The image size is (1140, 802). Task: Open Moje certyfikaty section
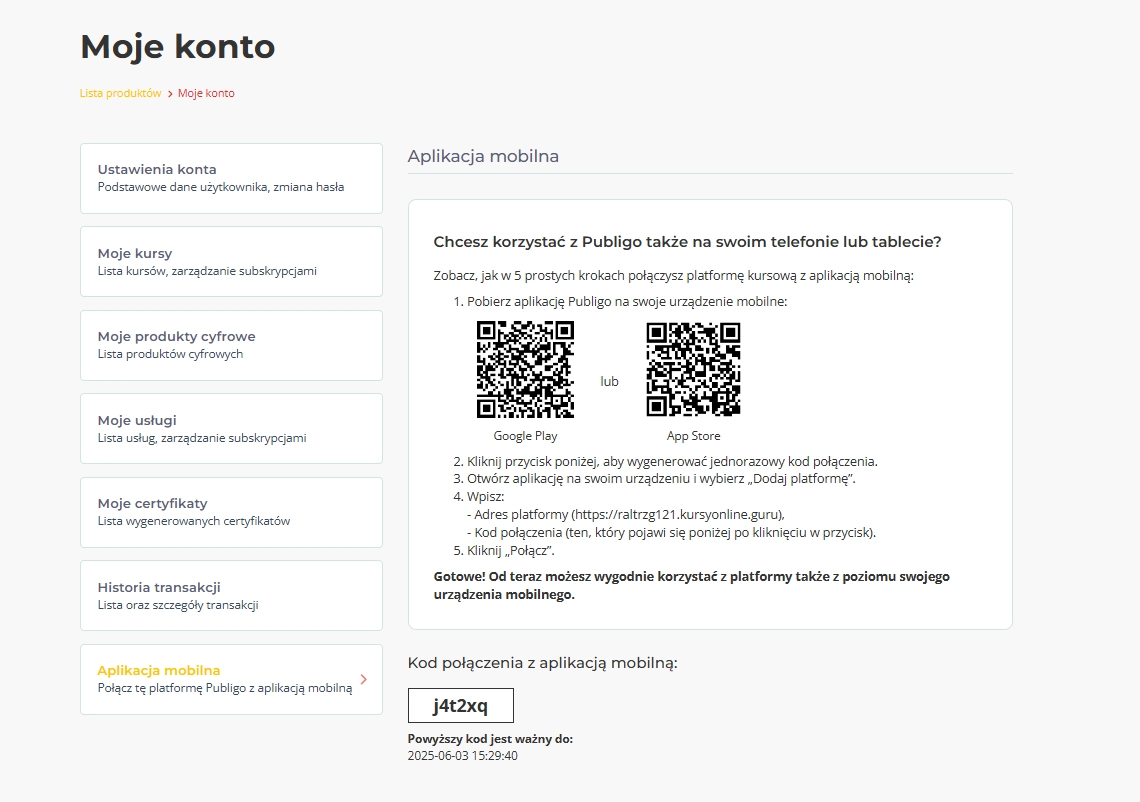click(231, 512)
